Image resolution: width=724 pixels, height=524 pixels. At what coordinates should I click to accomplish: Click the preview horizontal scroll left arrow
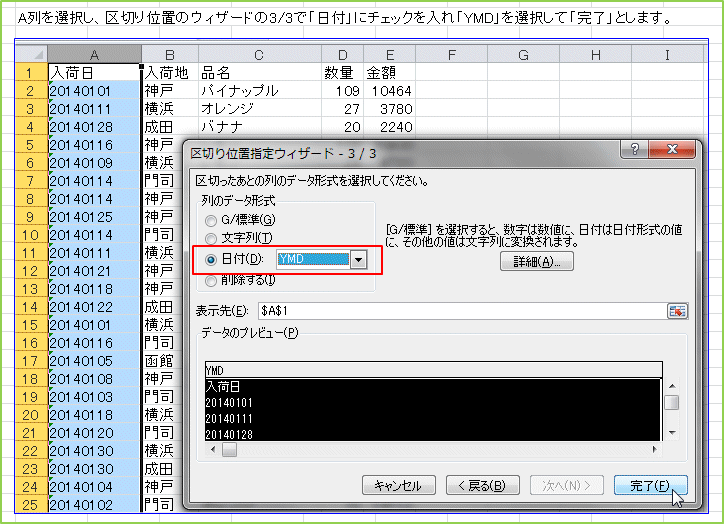tap(213, 449)
